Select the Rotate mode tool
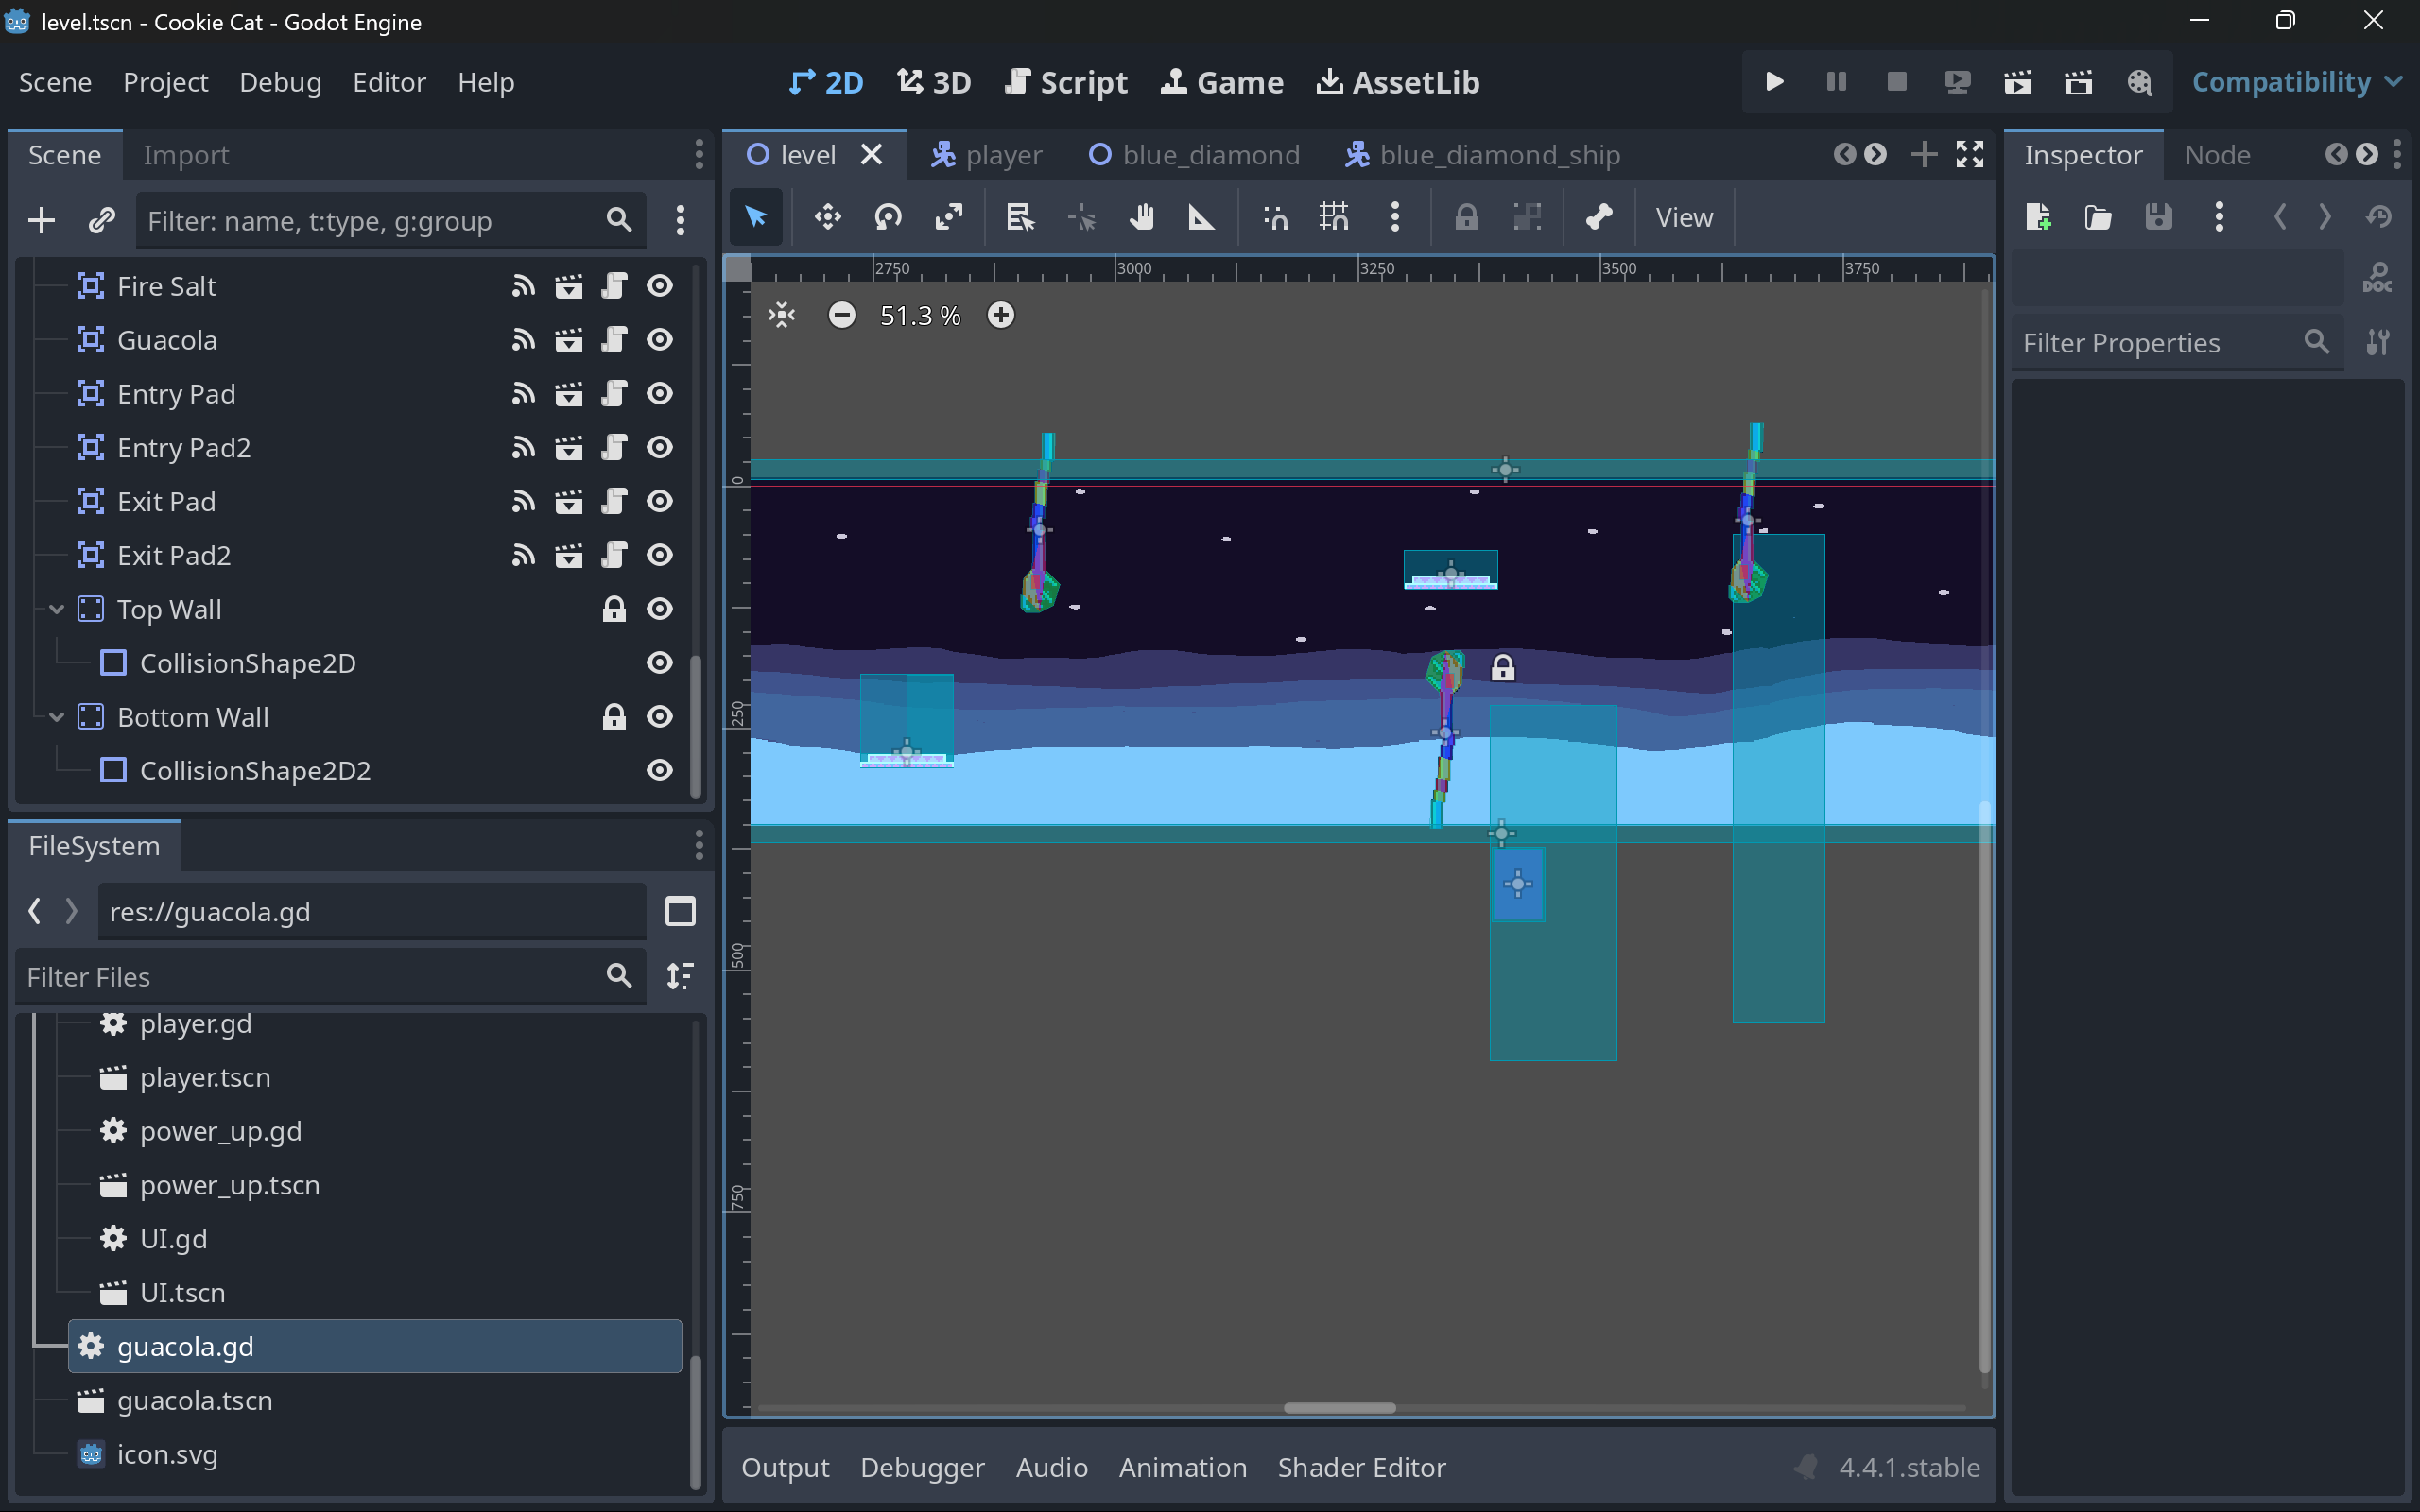Viewport: 2420px width, 1512px height. [x=888, y=217]
